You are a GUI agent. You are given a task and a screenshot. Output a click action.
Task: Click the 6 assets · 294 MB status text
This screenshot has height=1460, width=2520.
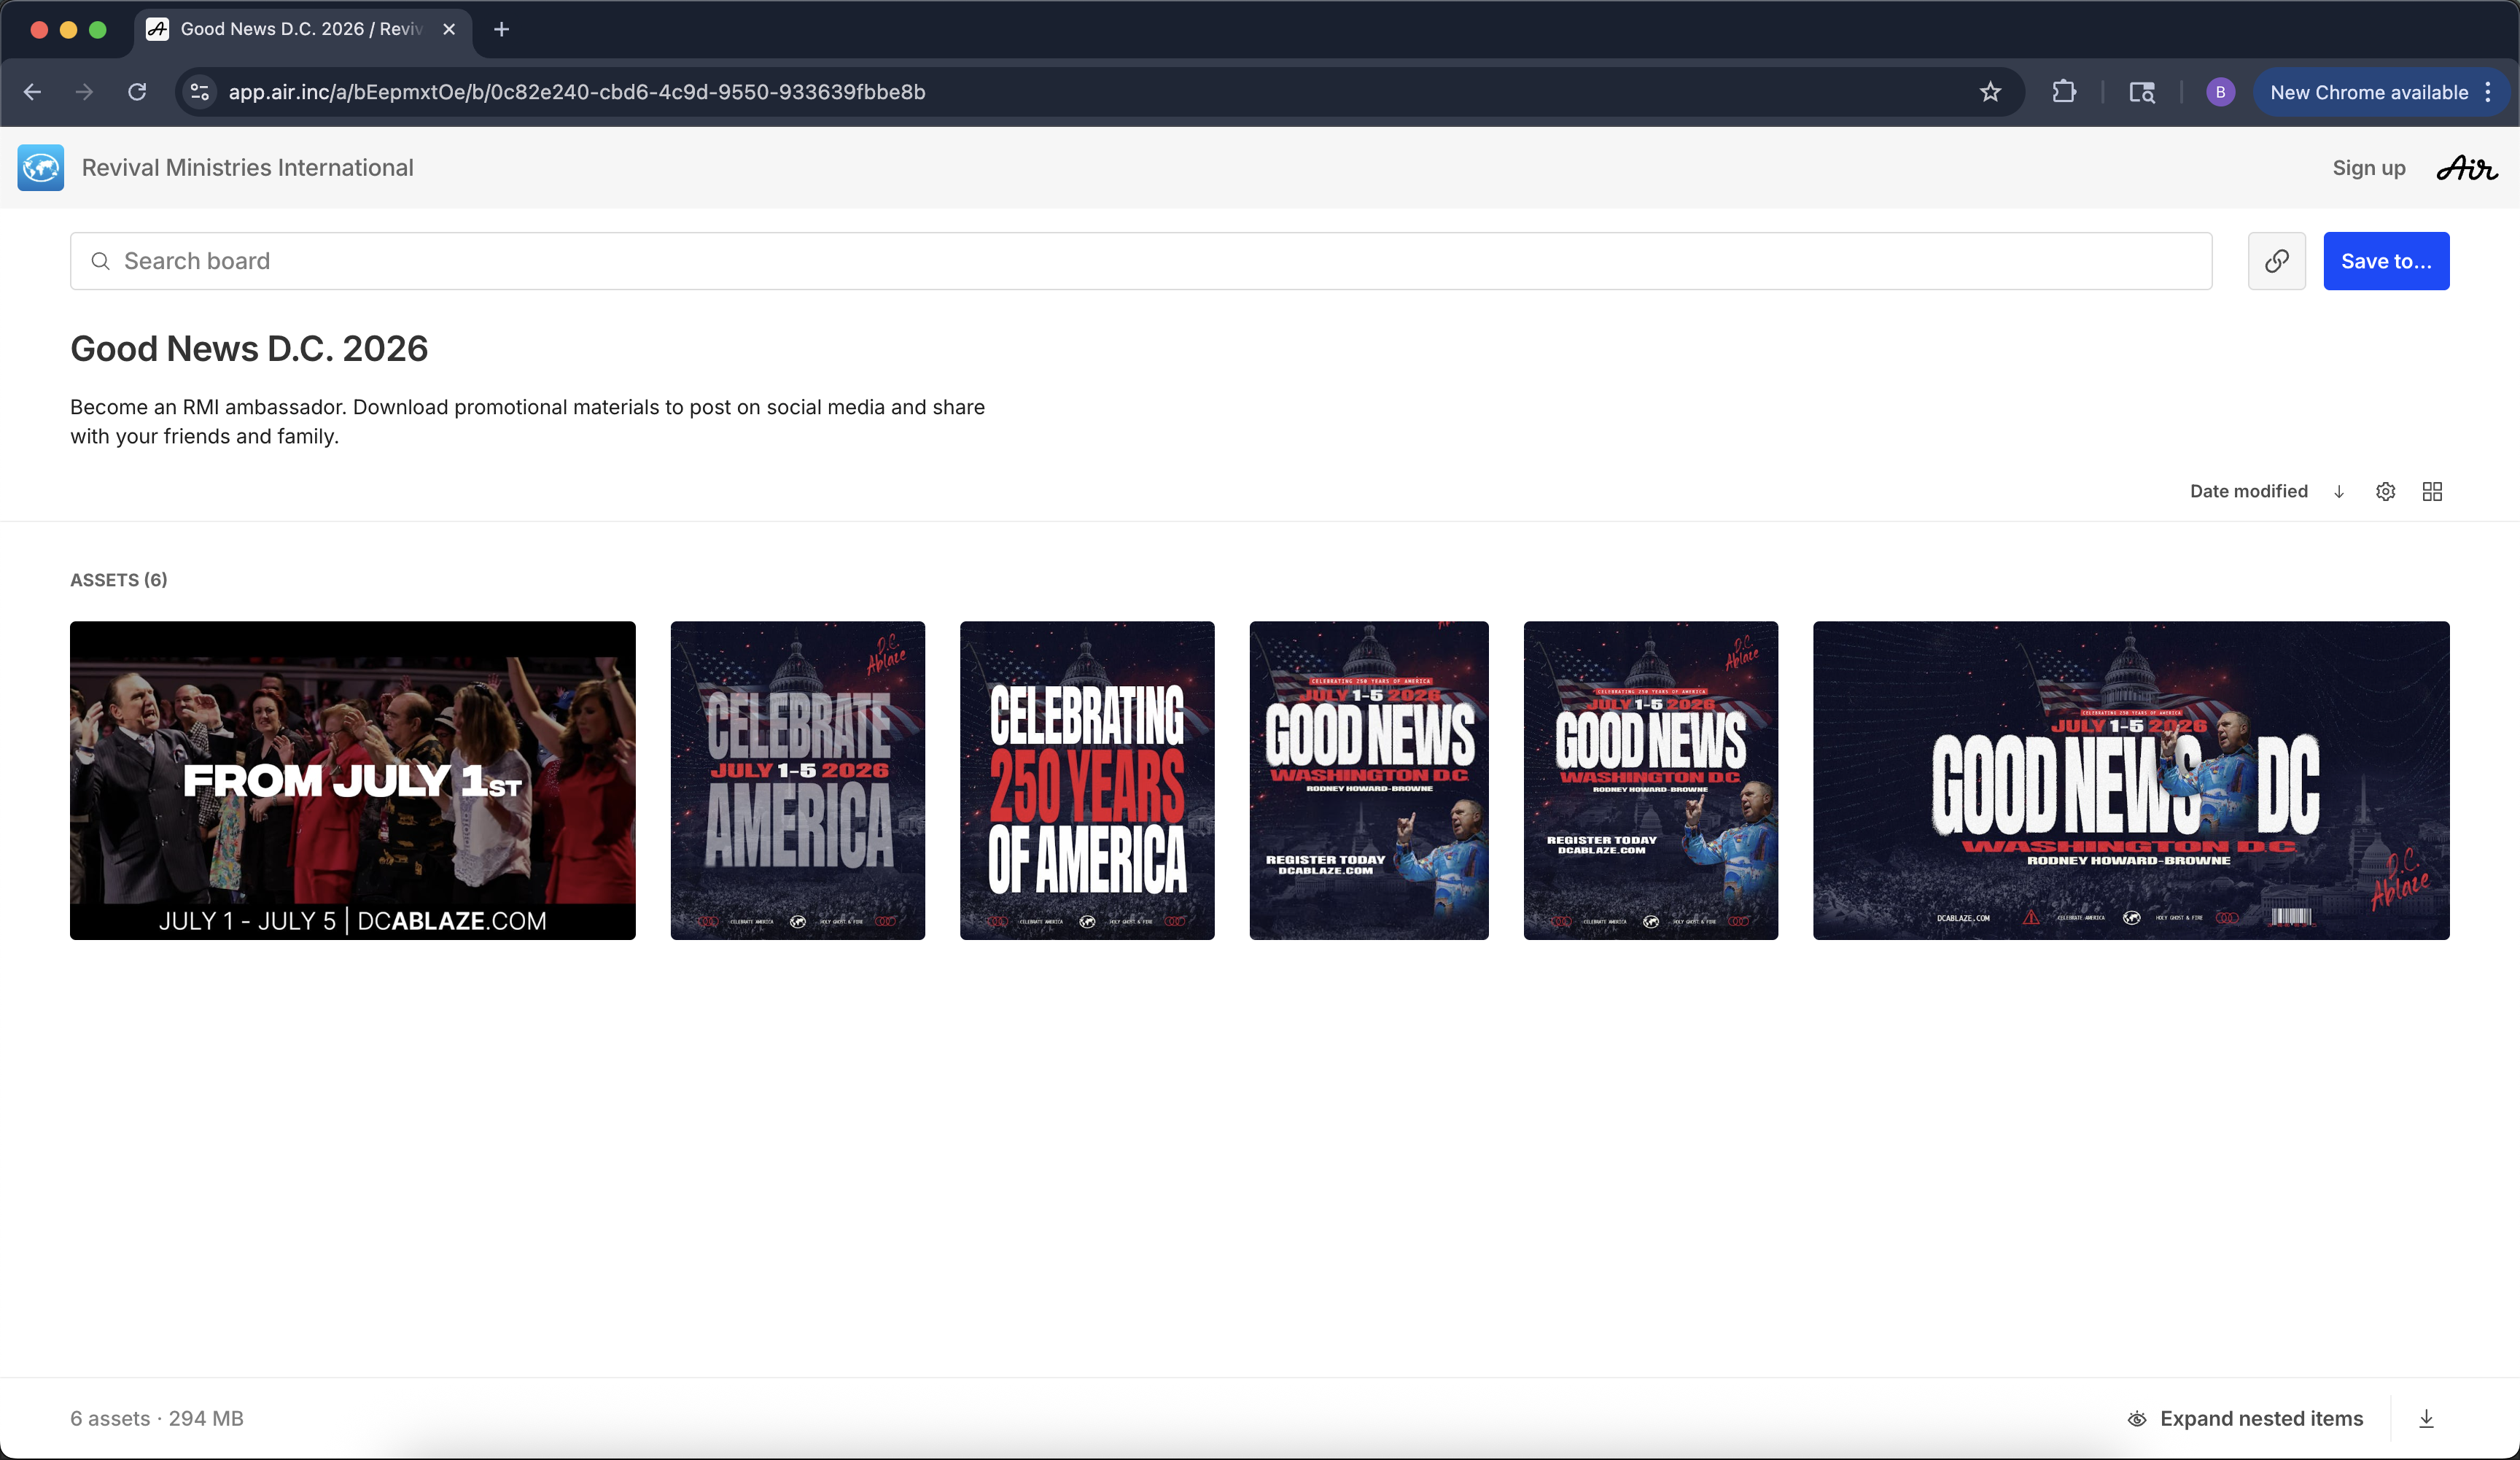point(157,1419)
